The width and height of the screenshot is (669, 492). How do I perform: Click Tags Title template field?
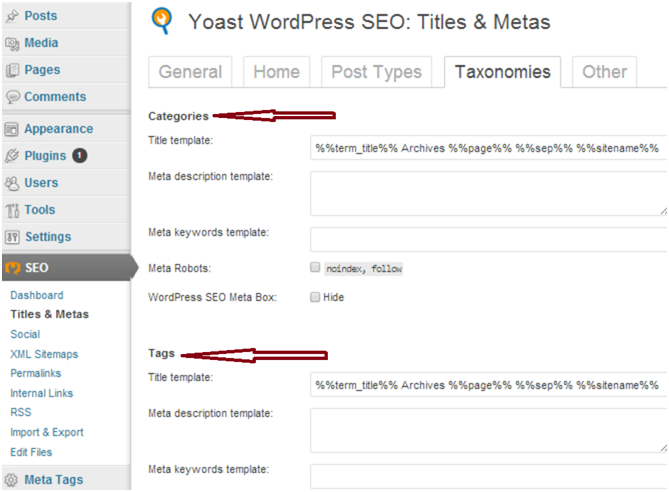click(489, 385)
